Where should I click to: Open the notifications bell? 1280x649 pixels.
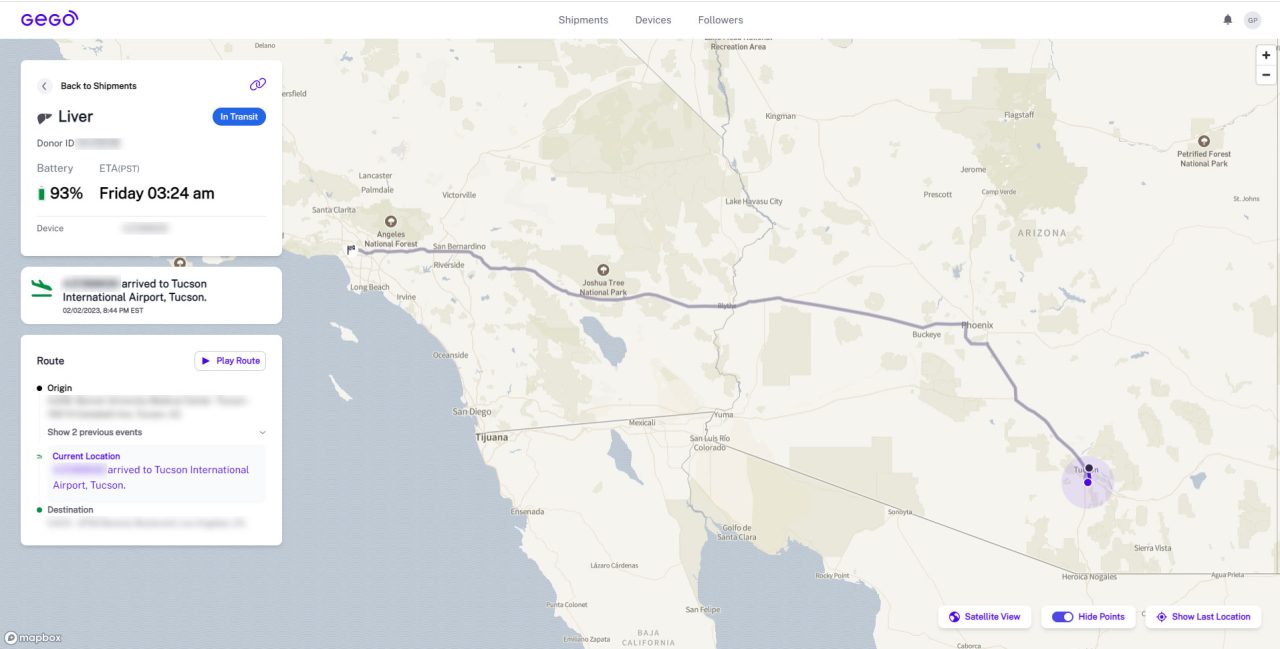pyautogui.click(x=1228, y=20)
